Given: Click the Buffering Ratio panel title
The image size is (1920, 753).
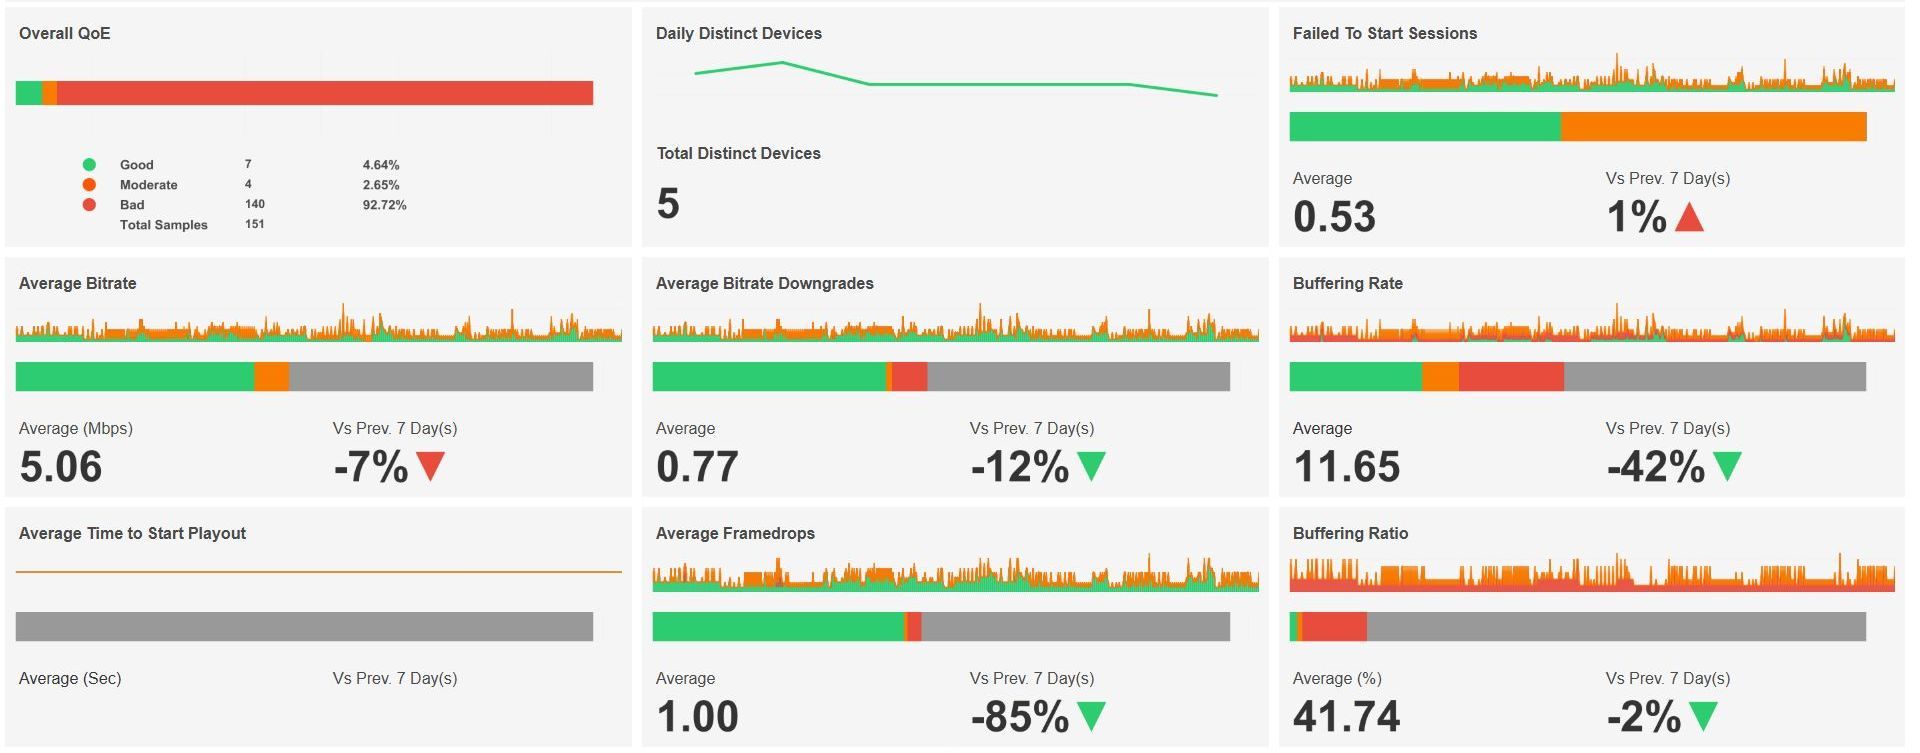Looking at the screenshot, I should [1350, 533].
